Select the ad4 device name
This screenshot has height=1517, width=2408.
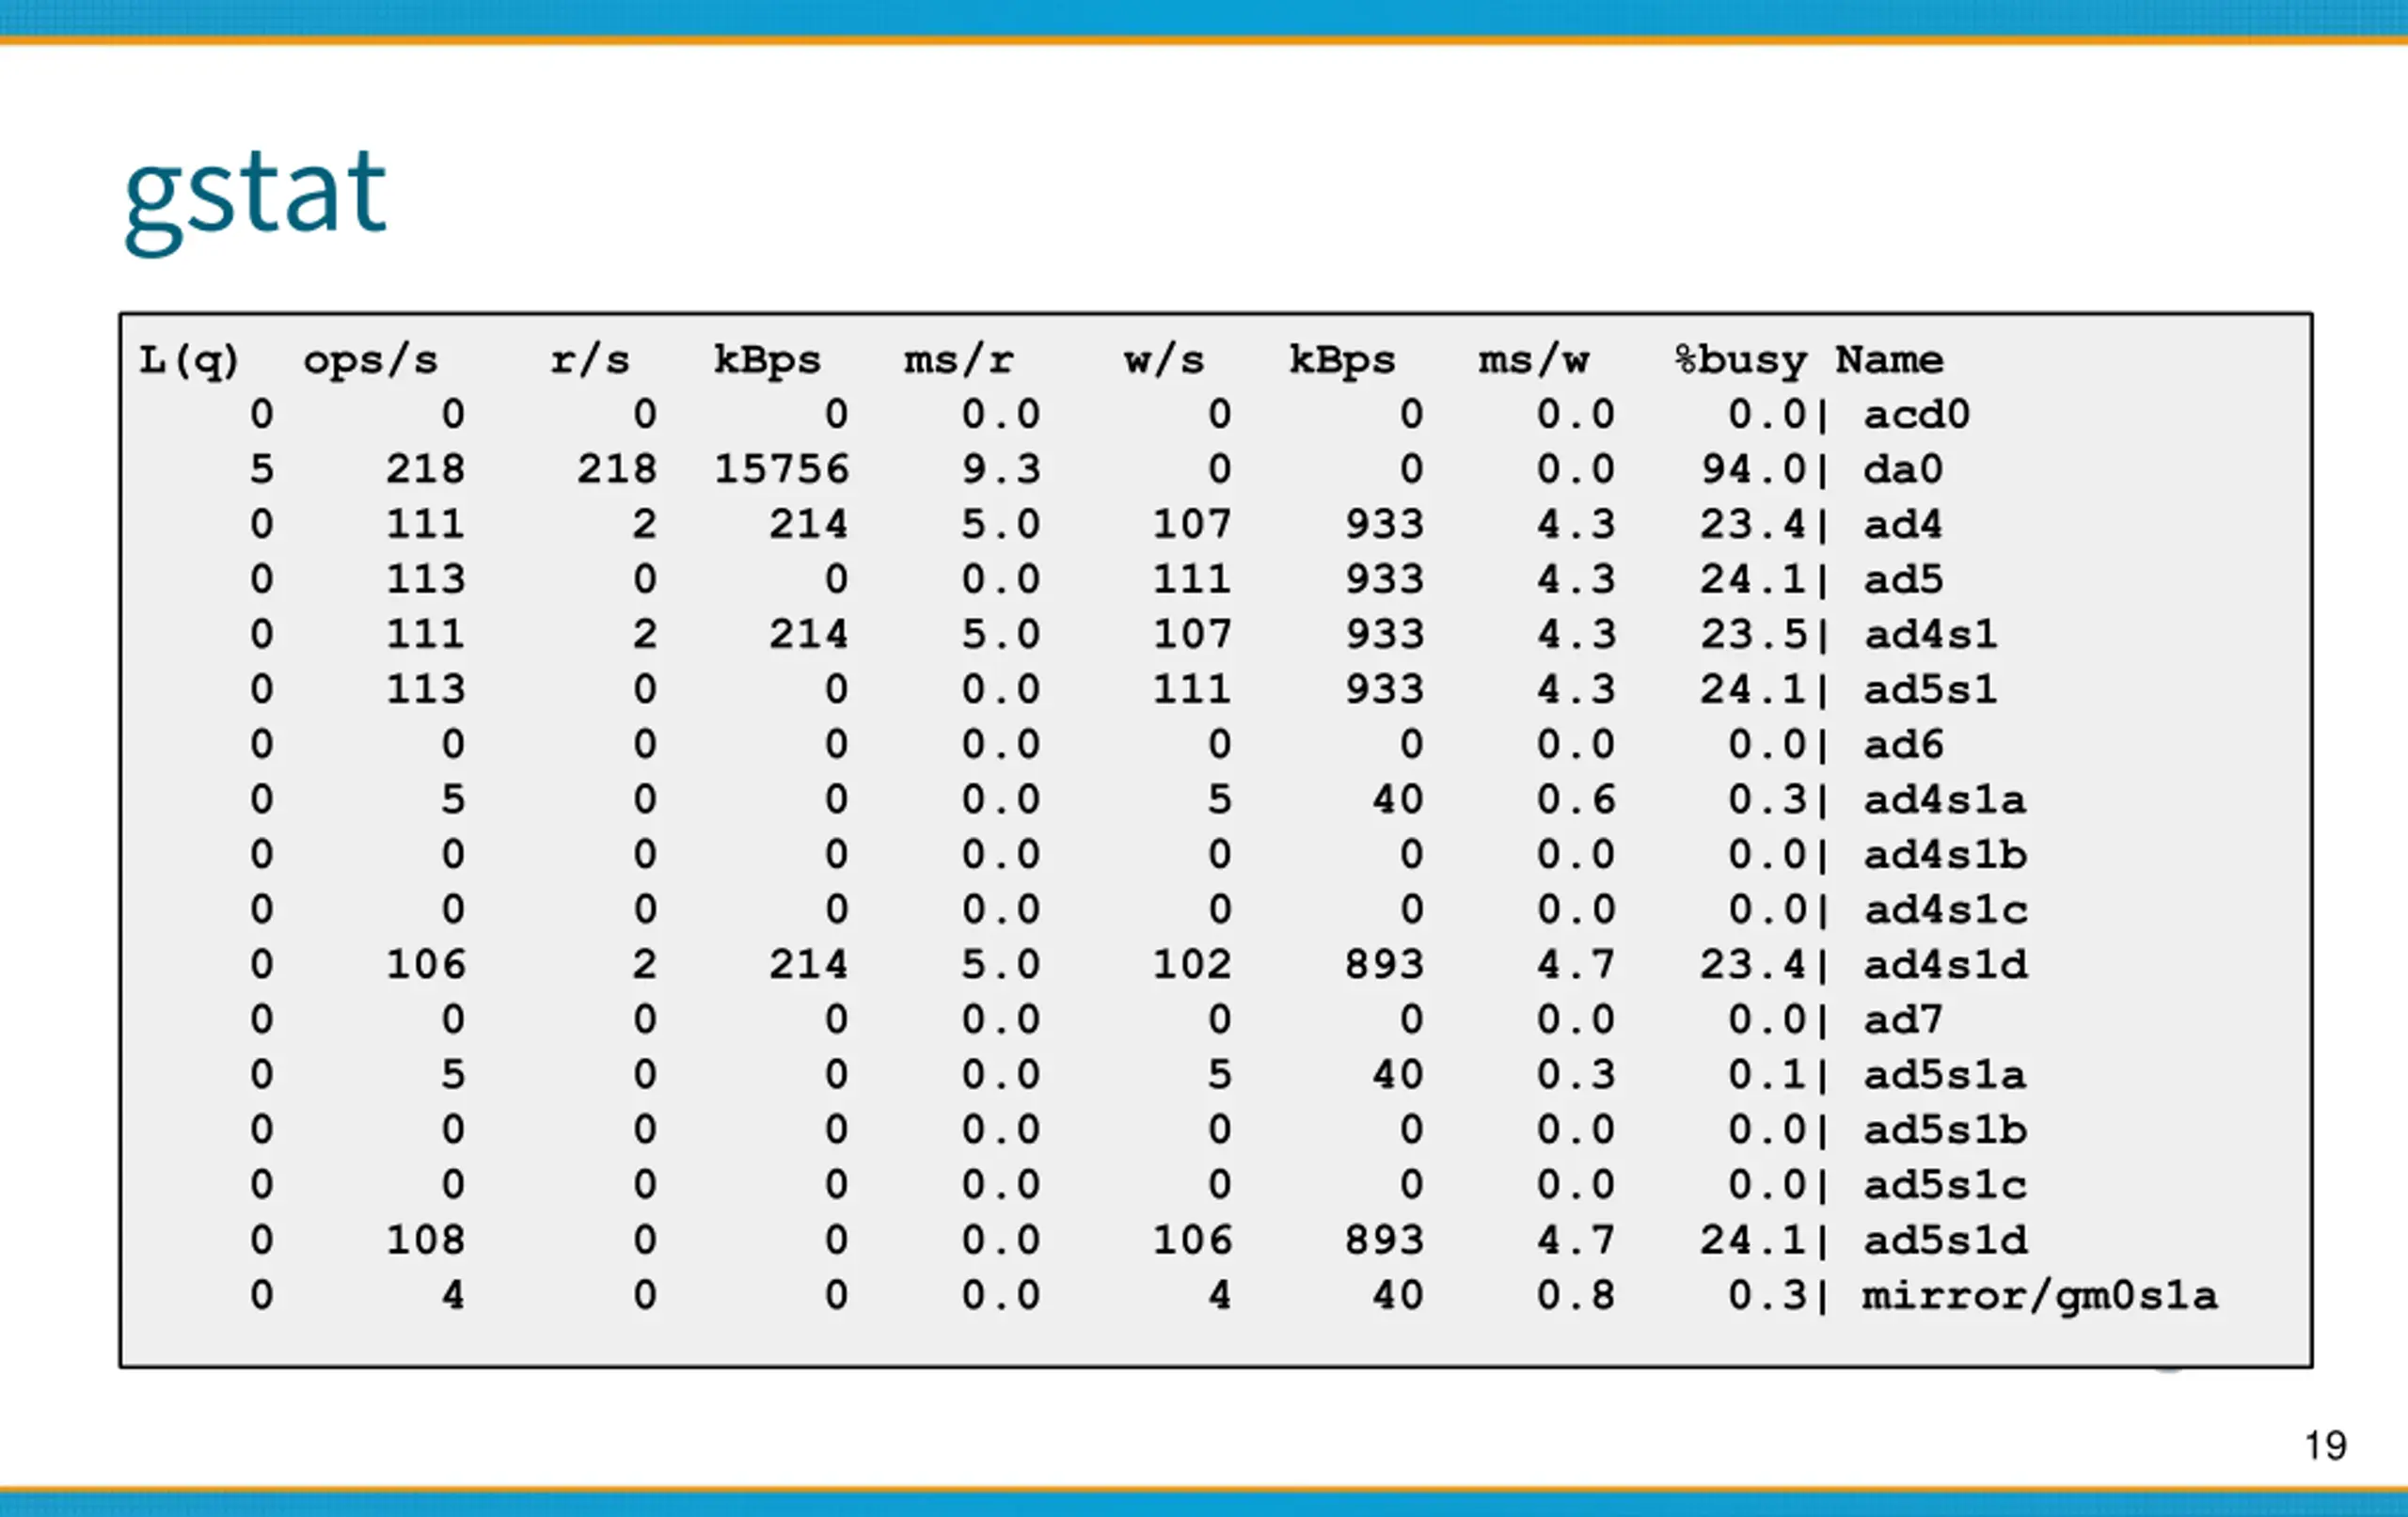click(x=1902, y=525)
